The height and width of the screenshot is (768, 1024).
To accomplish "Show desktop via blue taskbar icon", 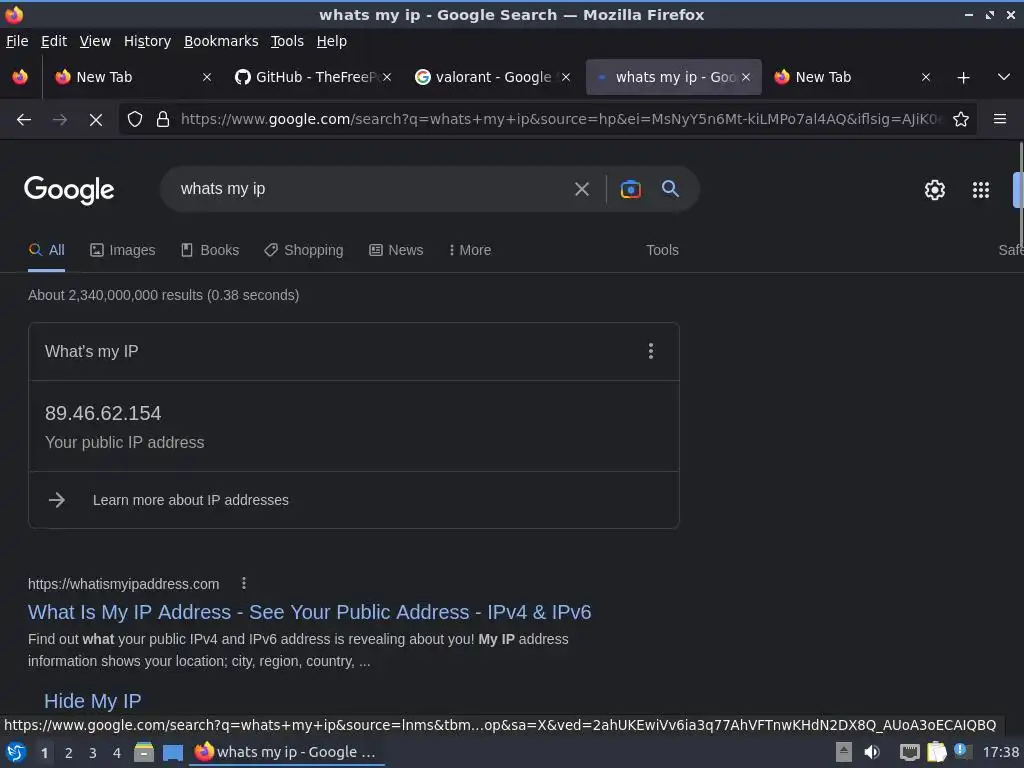I will 172,752.
